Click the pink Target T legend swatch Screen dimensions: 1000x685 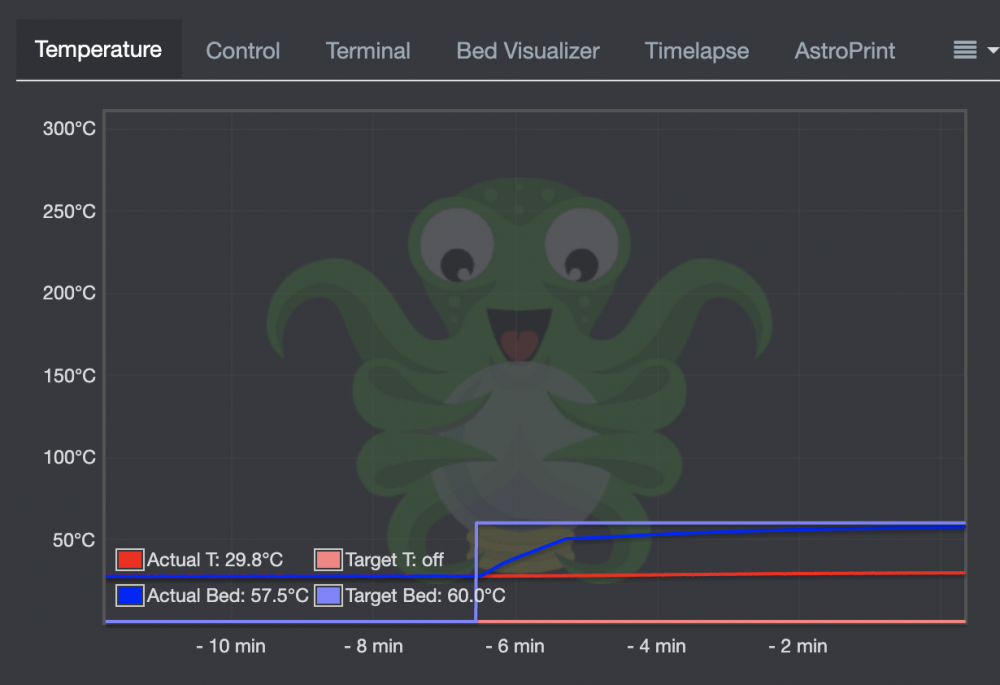[328, 560]
